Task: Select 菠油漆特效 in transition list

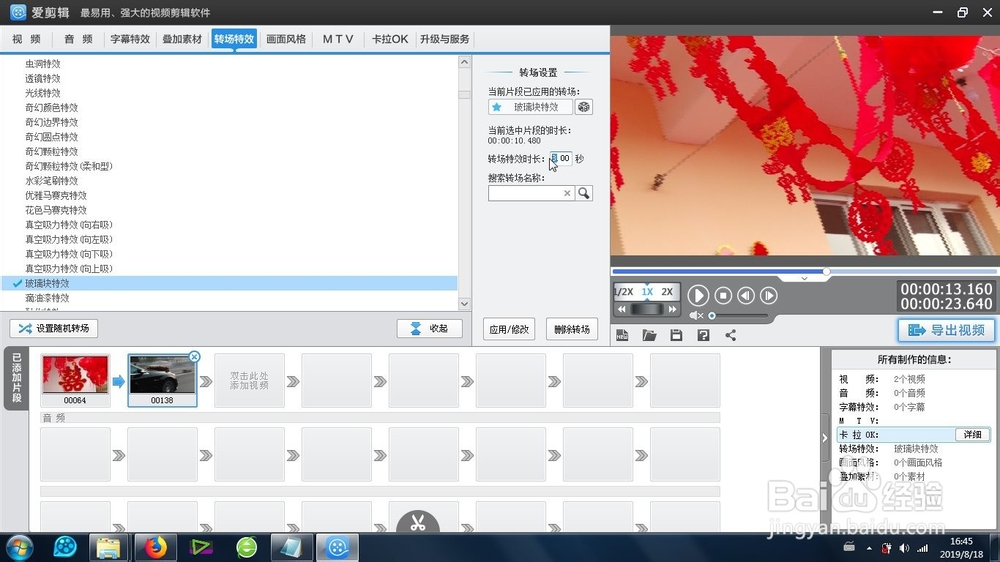Action: click(47, 299)
